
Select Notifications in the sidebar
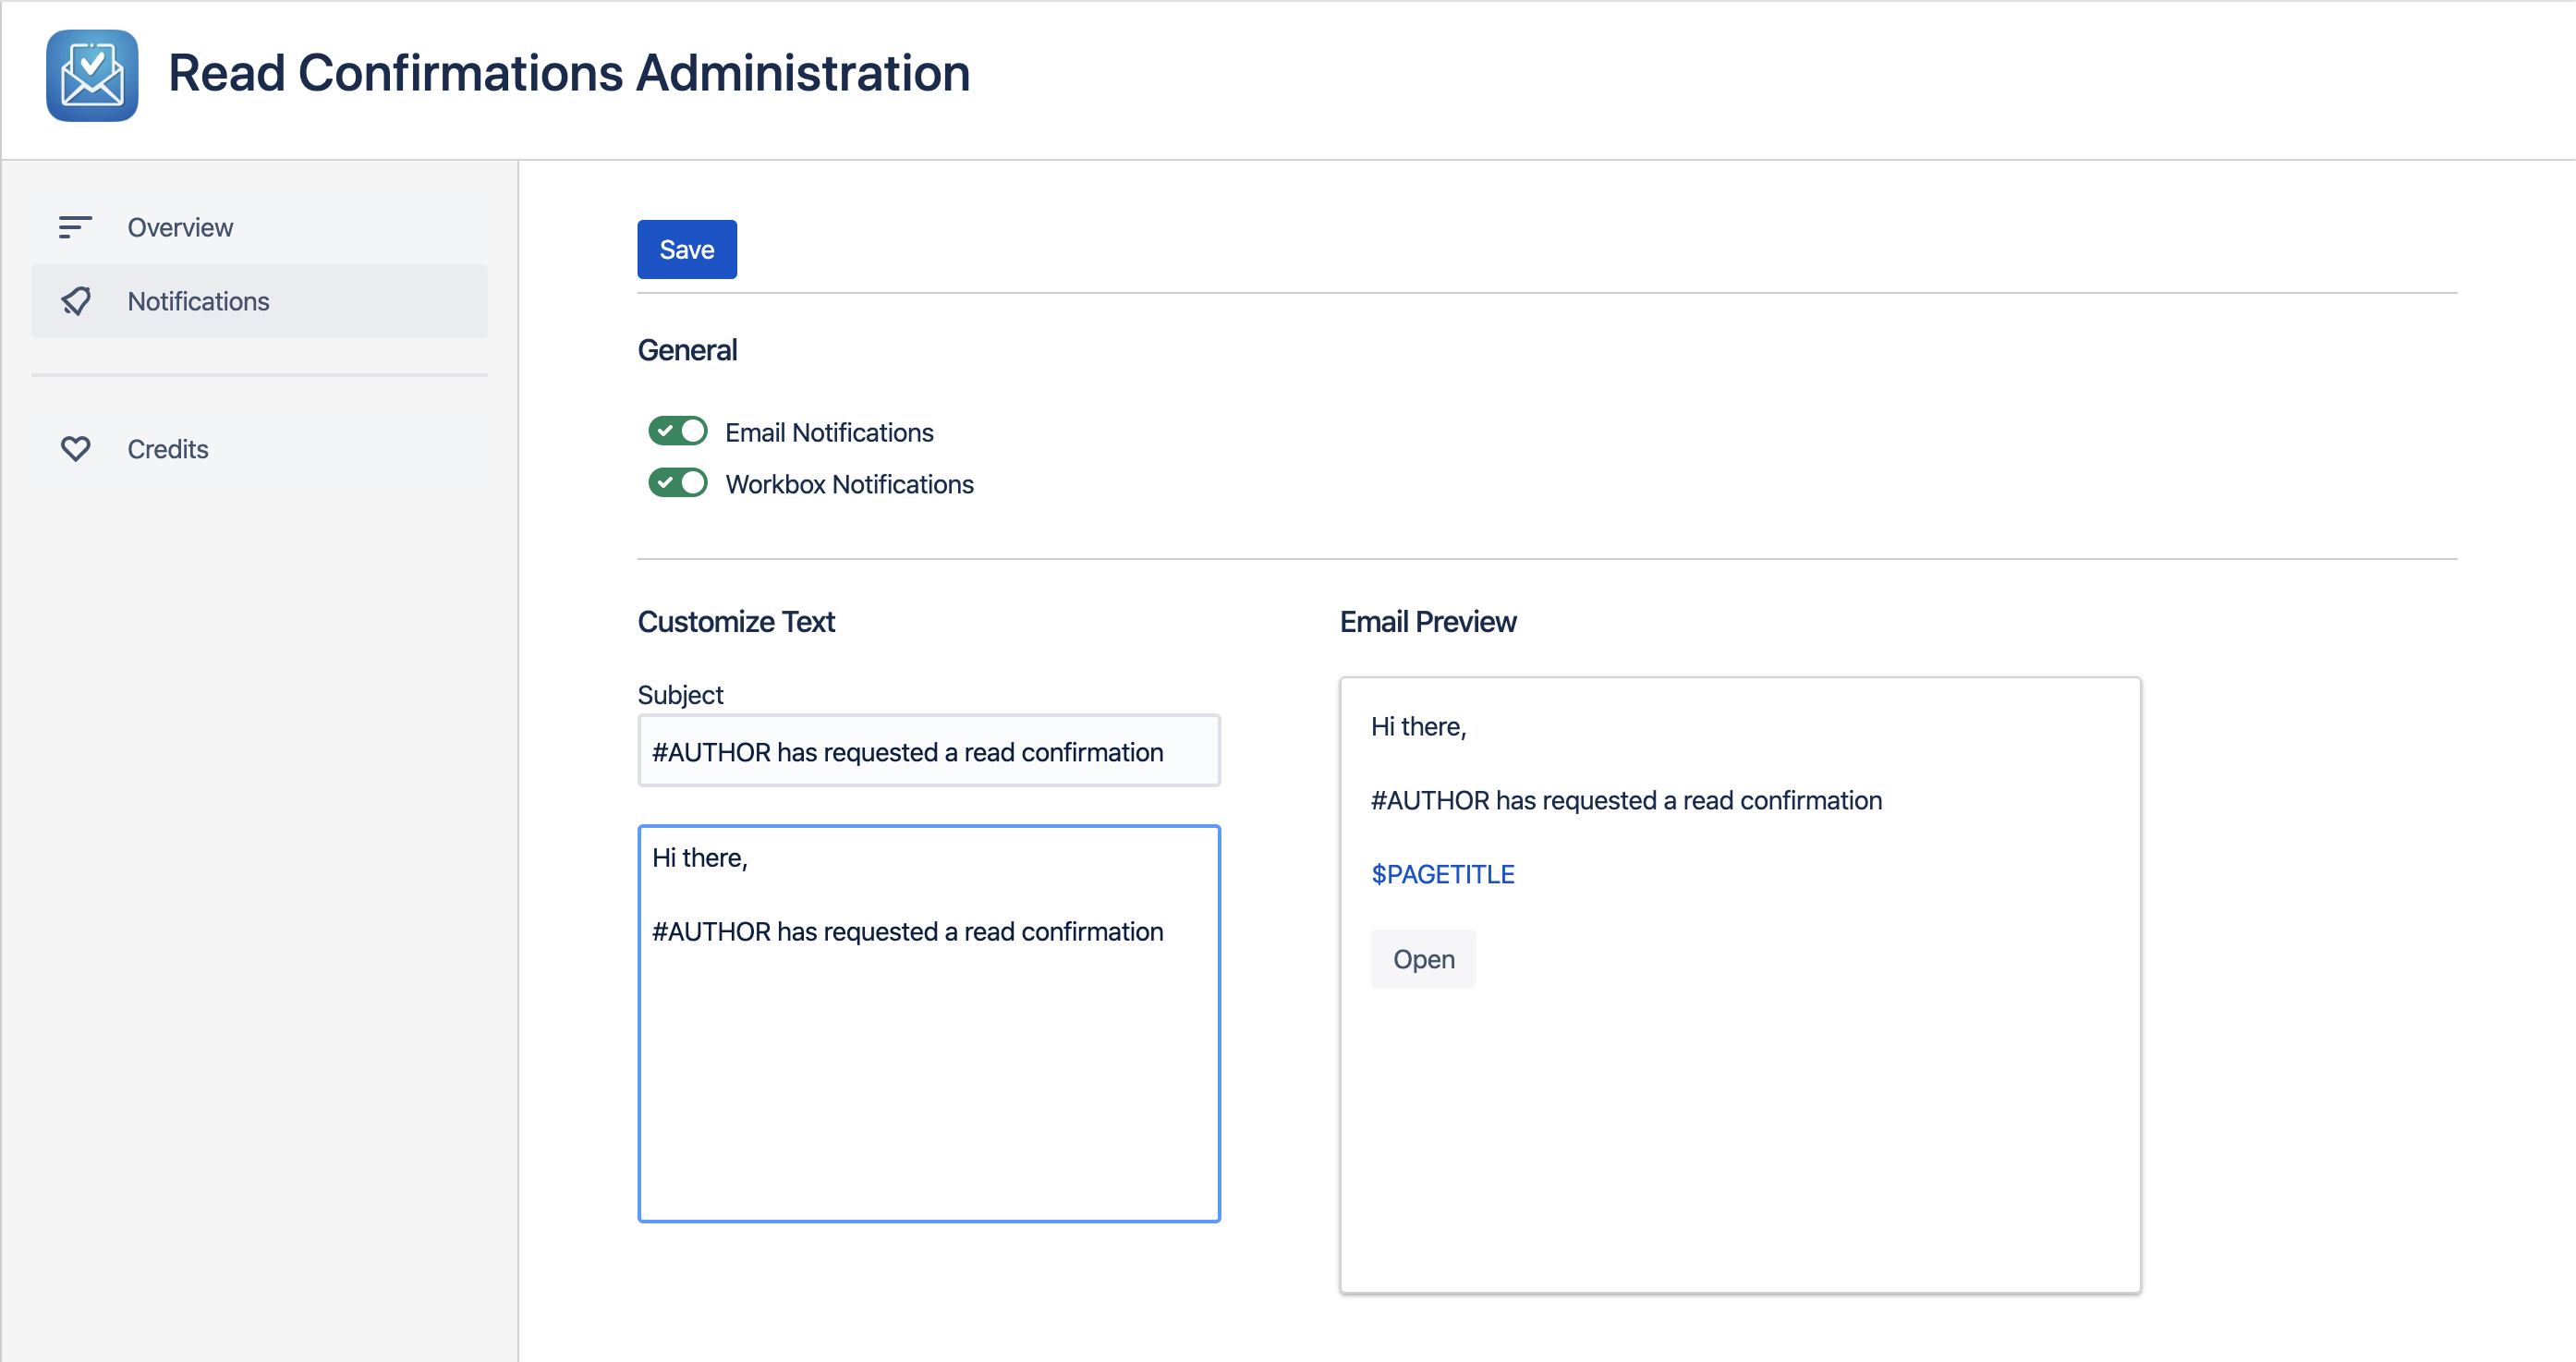(259, 301)
